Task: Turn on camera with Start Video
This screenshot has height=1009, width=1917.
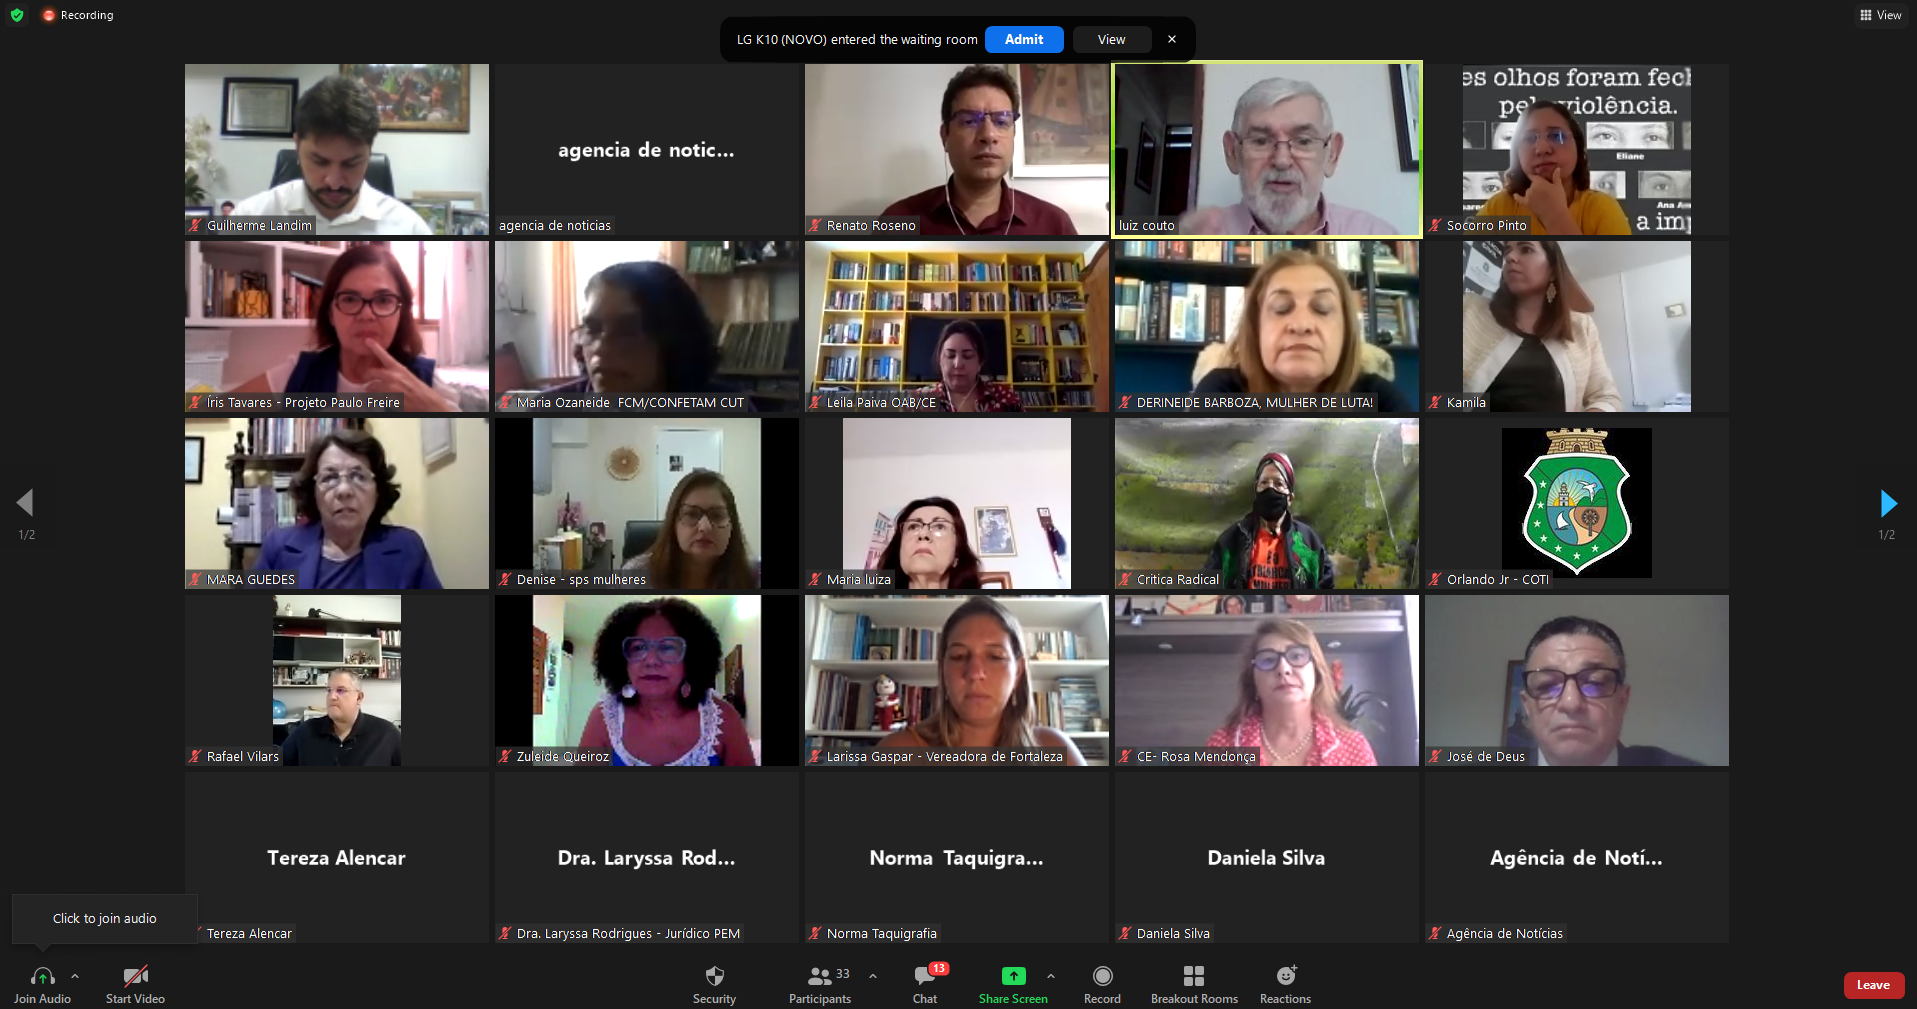Action: (135, 976)
